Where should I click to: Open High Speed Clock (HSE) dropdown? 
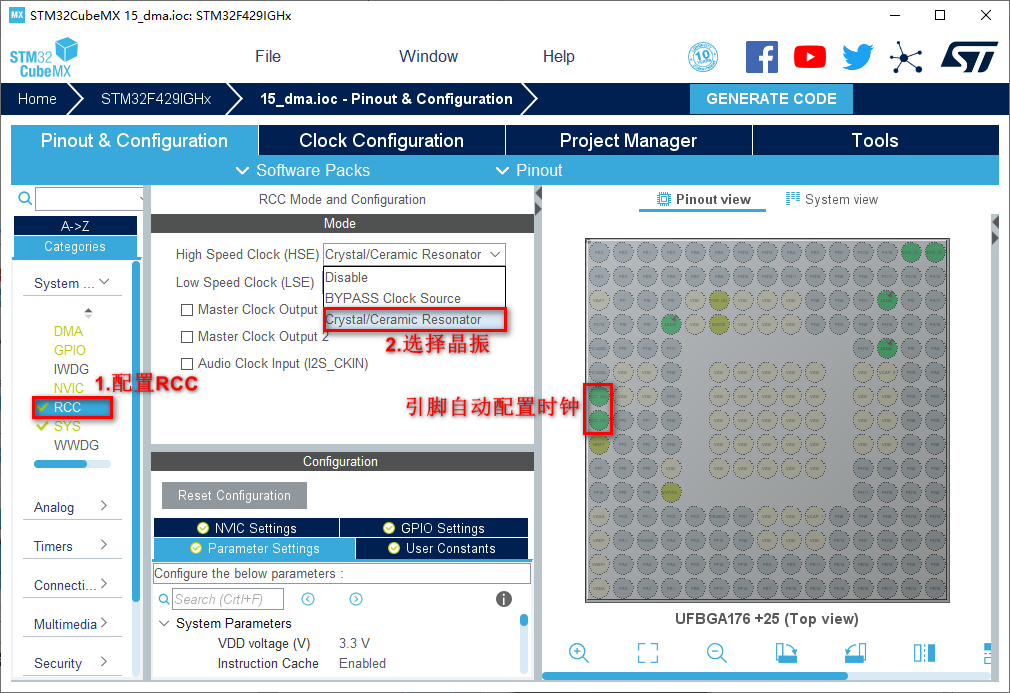[414, 255]
